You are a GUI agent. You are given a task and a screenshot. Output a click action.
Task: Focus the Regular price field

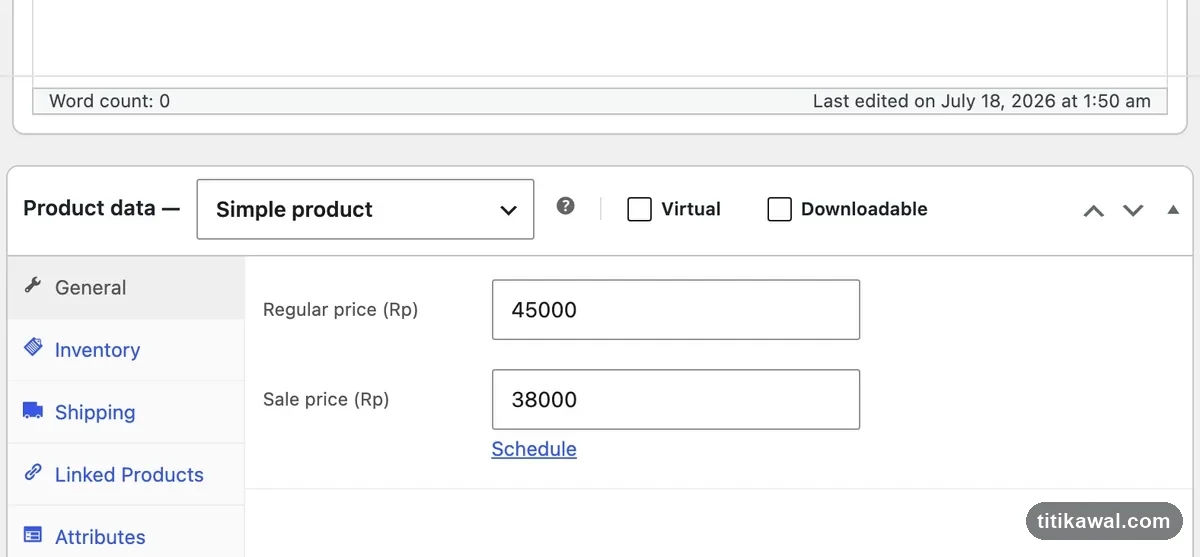pyautogui.click(x=676, y=309)
